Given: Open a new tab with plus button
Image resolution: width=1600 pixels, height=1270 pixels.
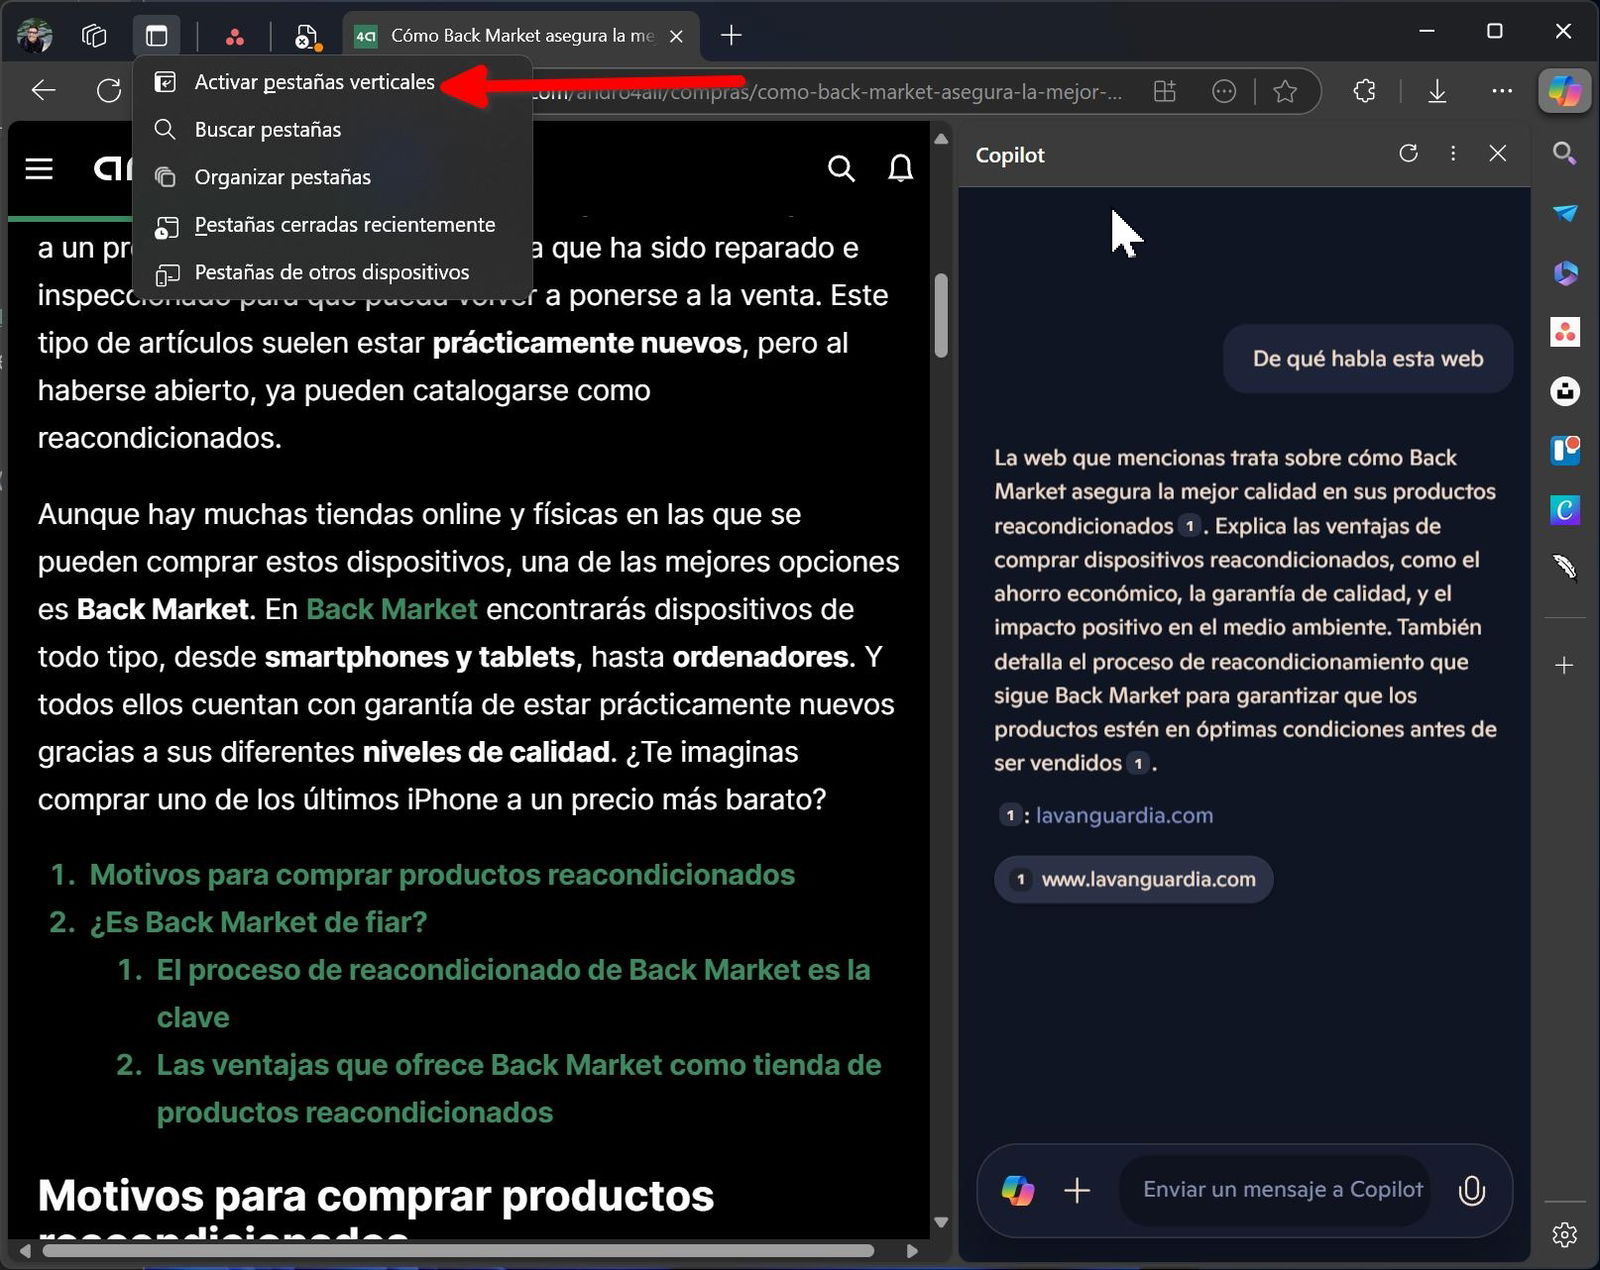Looking at the screenshot, I should point(731,36).
